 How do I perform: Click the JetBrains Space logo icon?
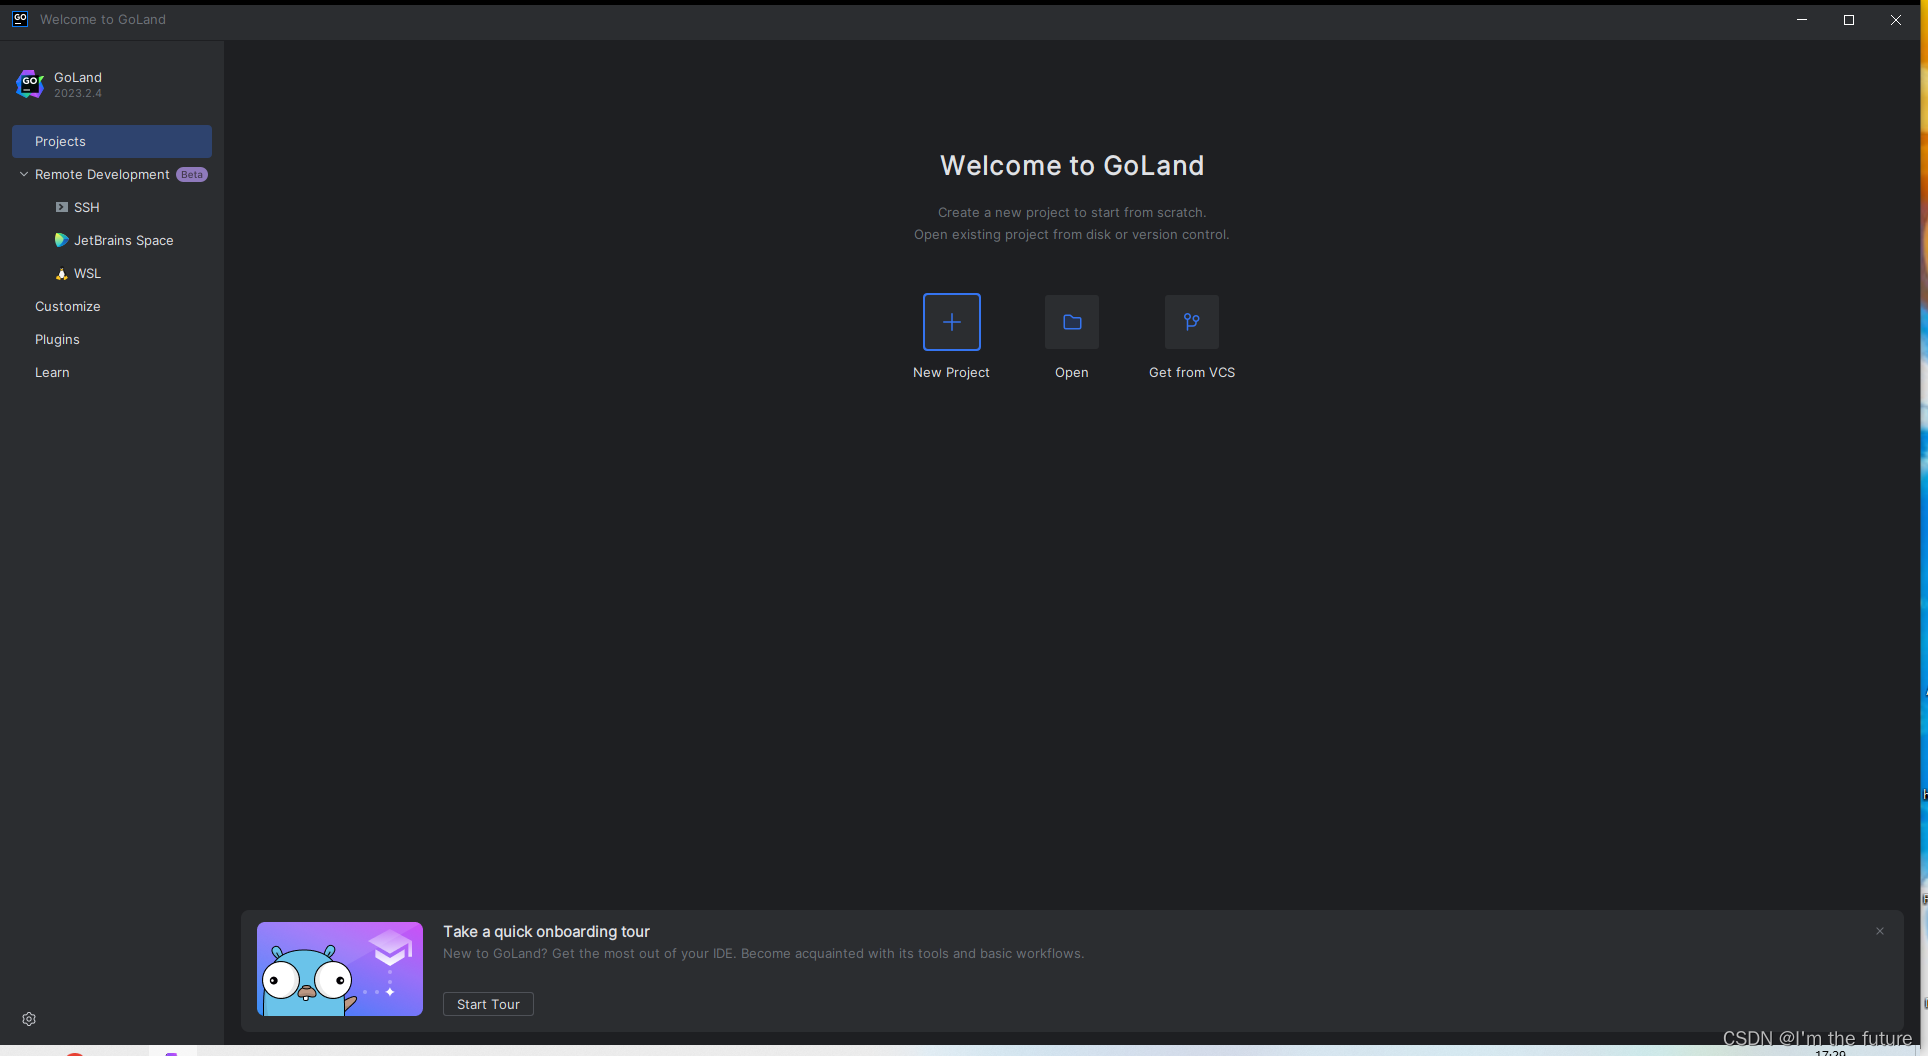click(61, 240)
